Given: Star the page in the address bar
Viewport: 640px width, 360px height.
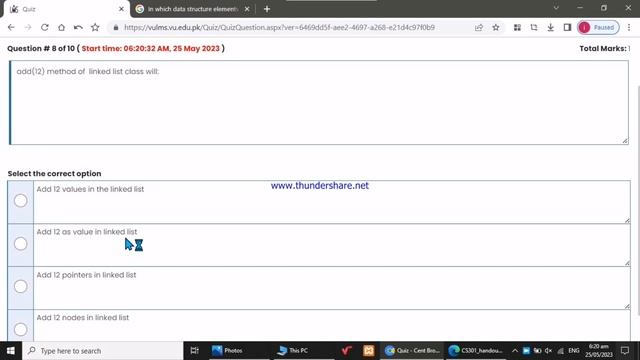Looking at the screenshot, I should coord(496,27).
